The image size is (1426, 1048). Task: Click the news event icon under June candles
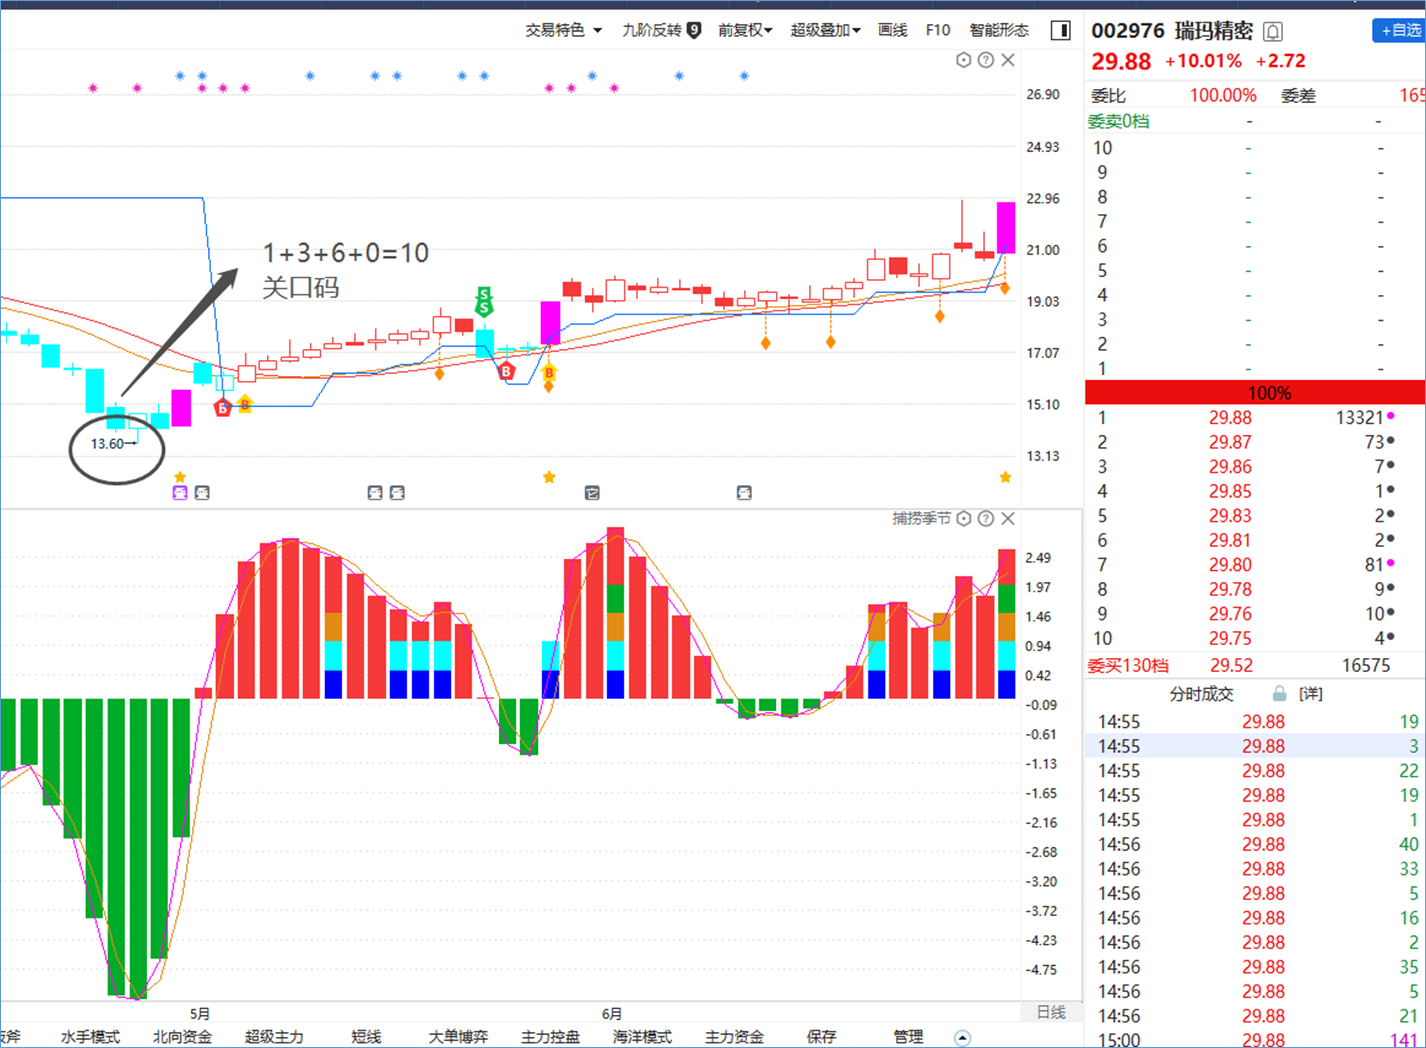click(x=592, y=493)
